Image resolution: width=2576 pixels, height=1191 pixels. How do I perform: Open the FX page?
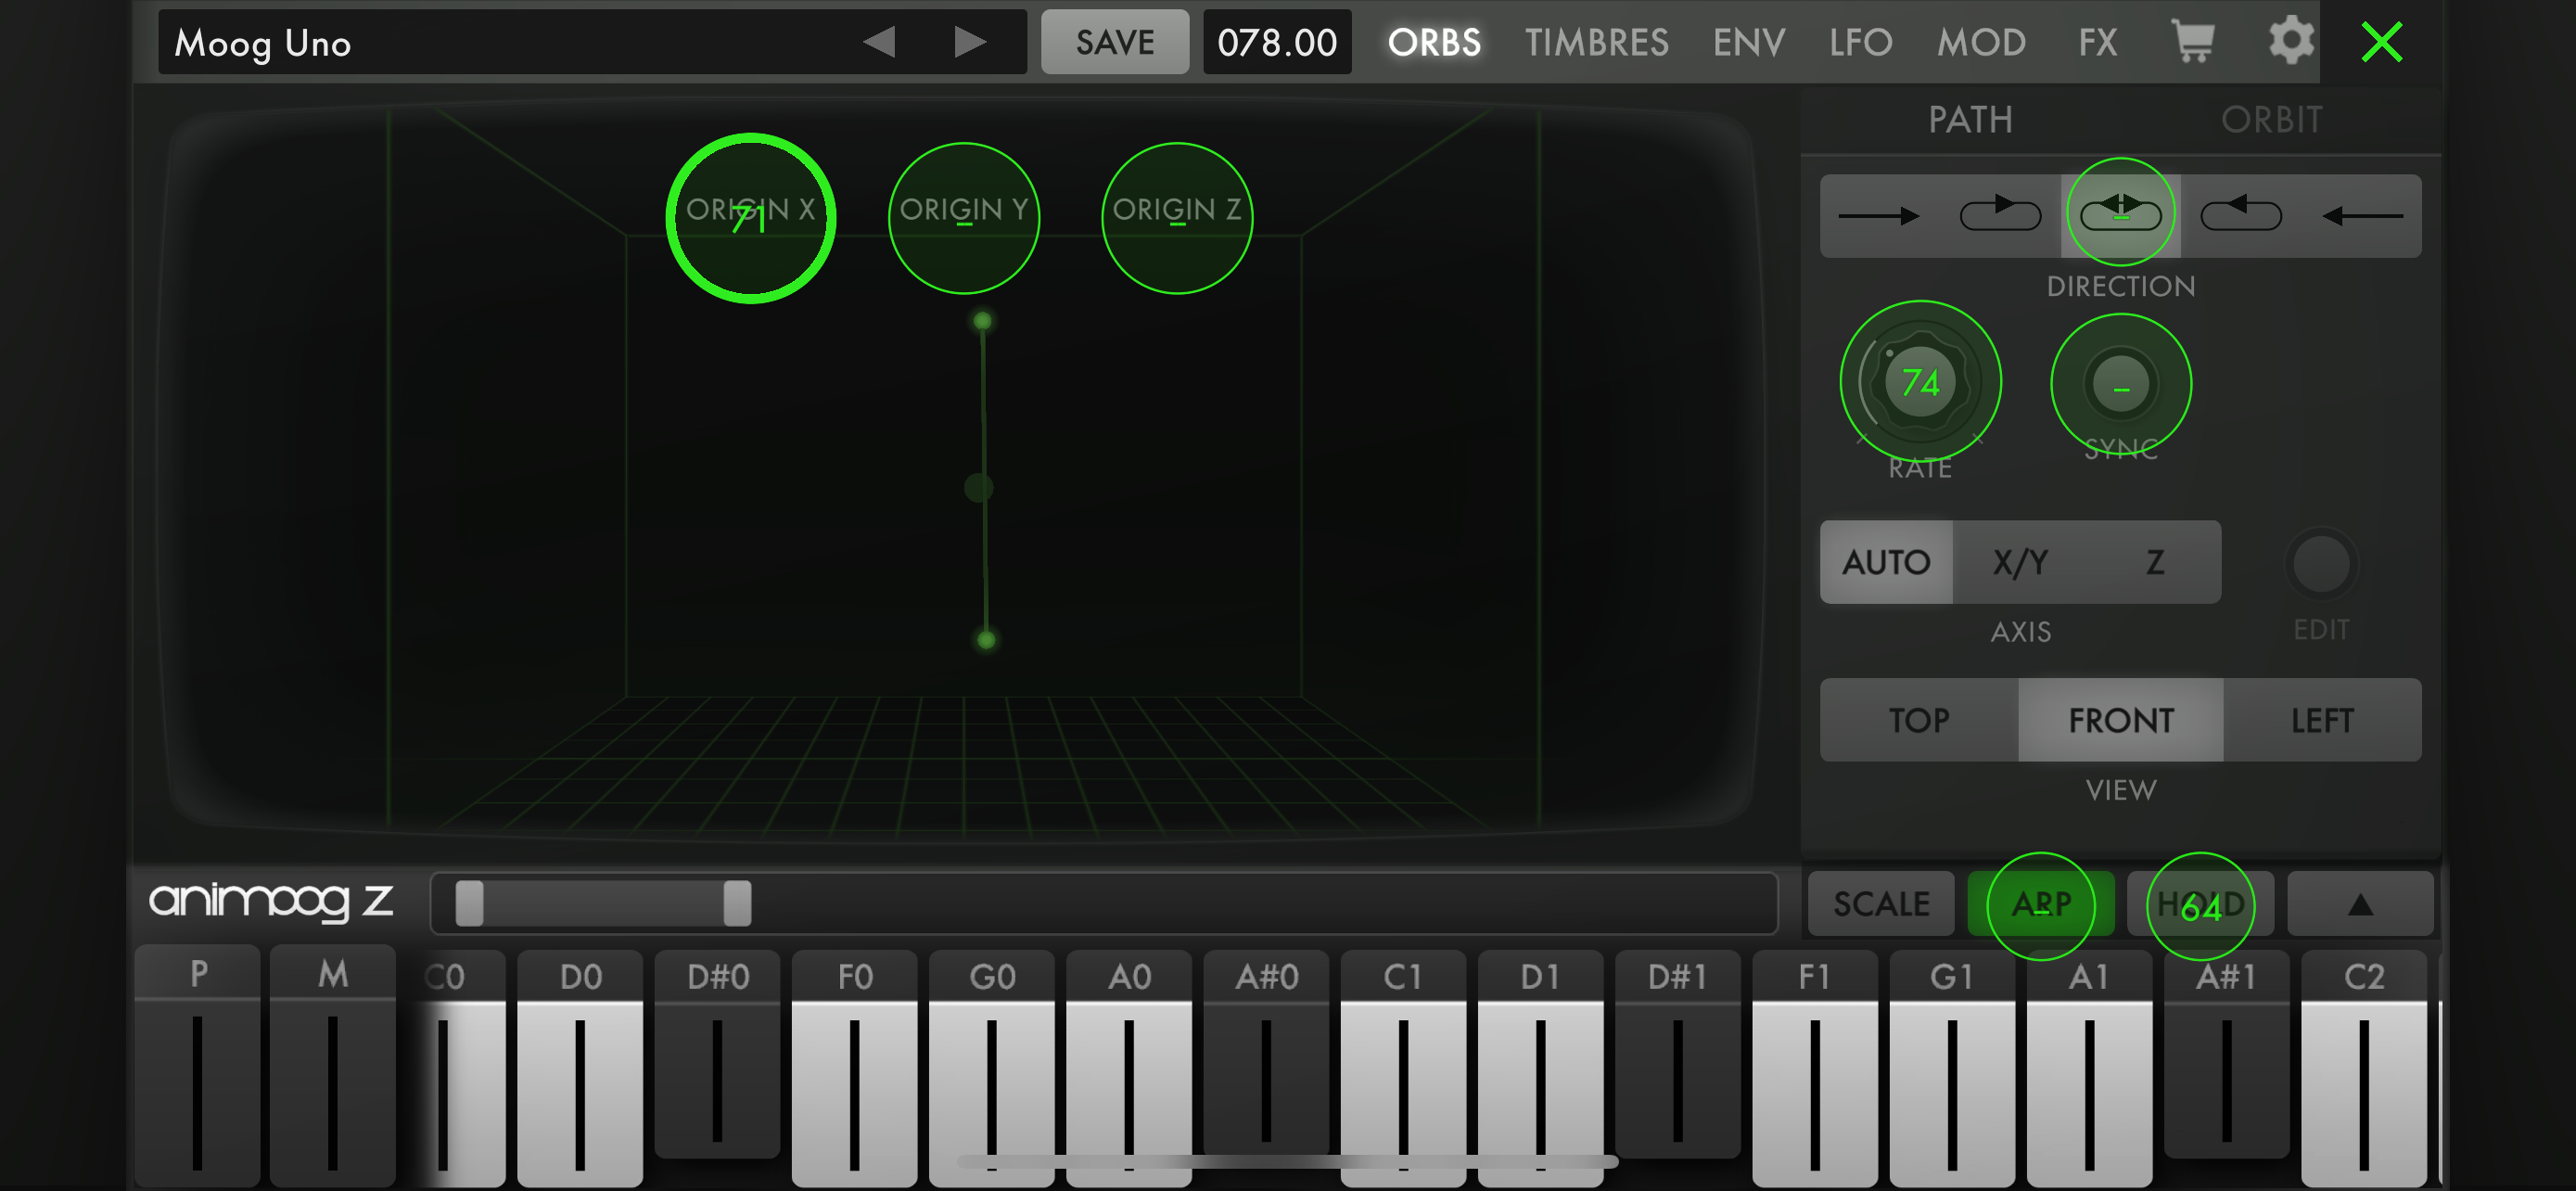pyautogui.click(x=2097, y=42)
